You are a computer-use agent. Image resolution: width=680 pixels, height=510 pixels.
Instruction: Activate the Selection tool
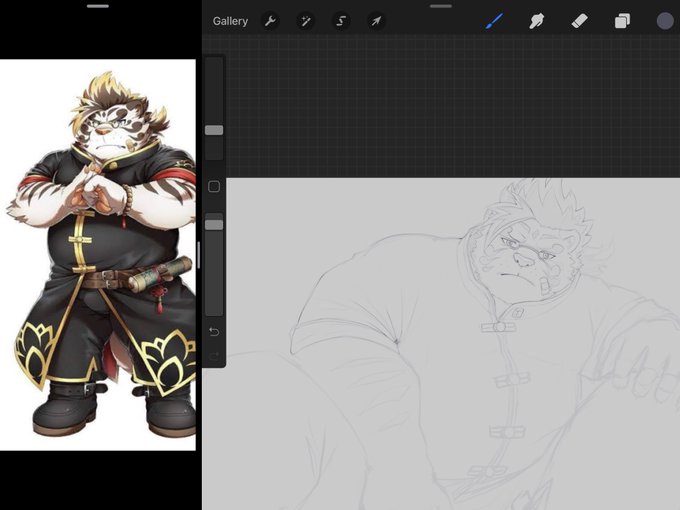(341, 21)
